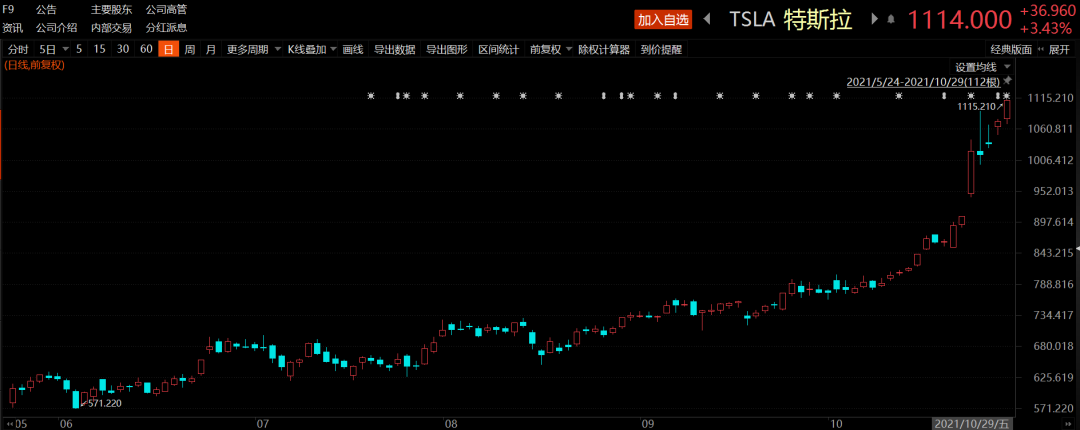Viewport: 1080px width, 430px height.
Task: Click 展开 to expand side panel
Action: coord(1059,50)
